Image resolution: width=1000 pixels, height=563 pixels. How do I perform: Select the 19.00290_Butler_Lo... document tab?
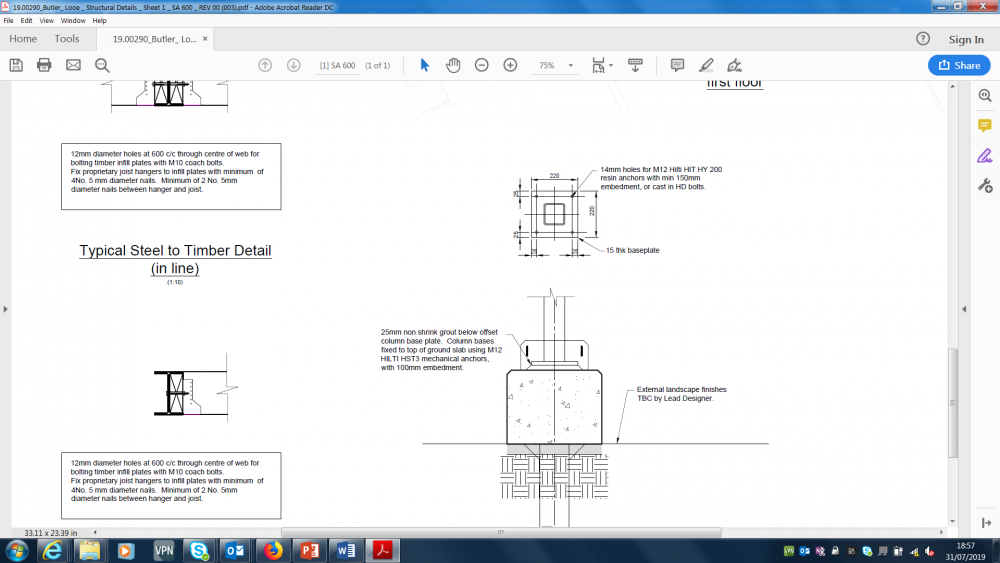coord(154,39)
